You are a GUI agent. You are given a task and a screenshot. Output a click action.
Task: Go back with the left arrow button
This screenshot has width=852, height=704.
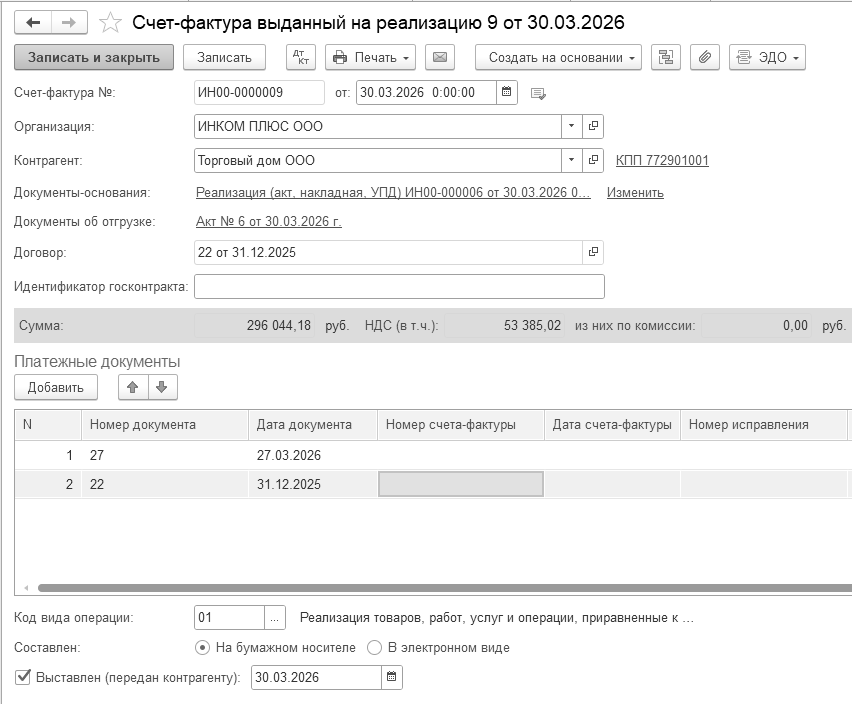[33, 22]
